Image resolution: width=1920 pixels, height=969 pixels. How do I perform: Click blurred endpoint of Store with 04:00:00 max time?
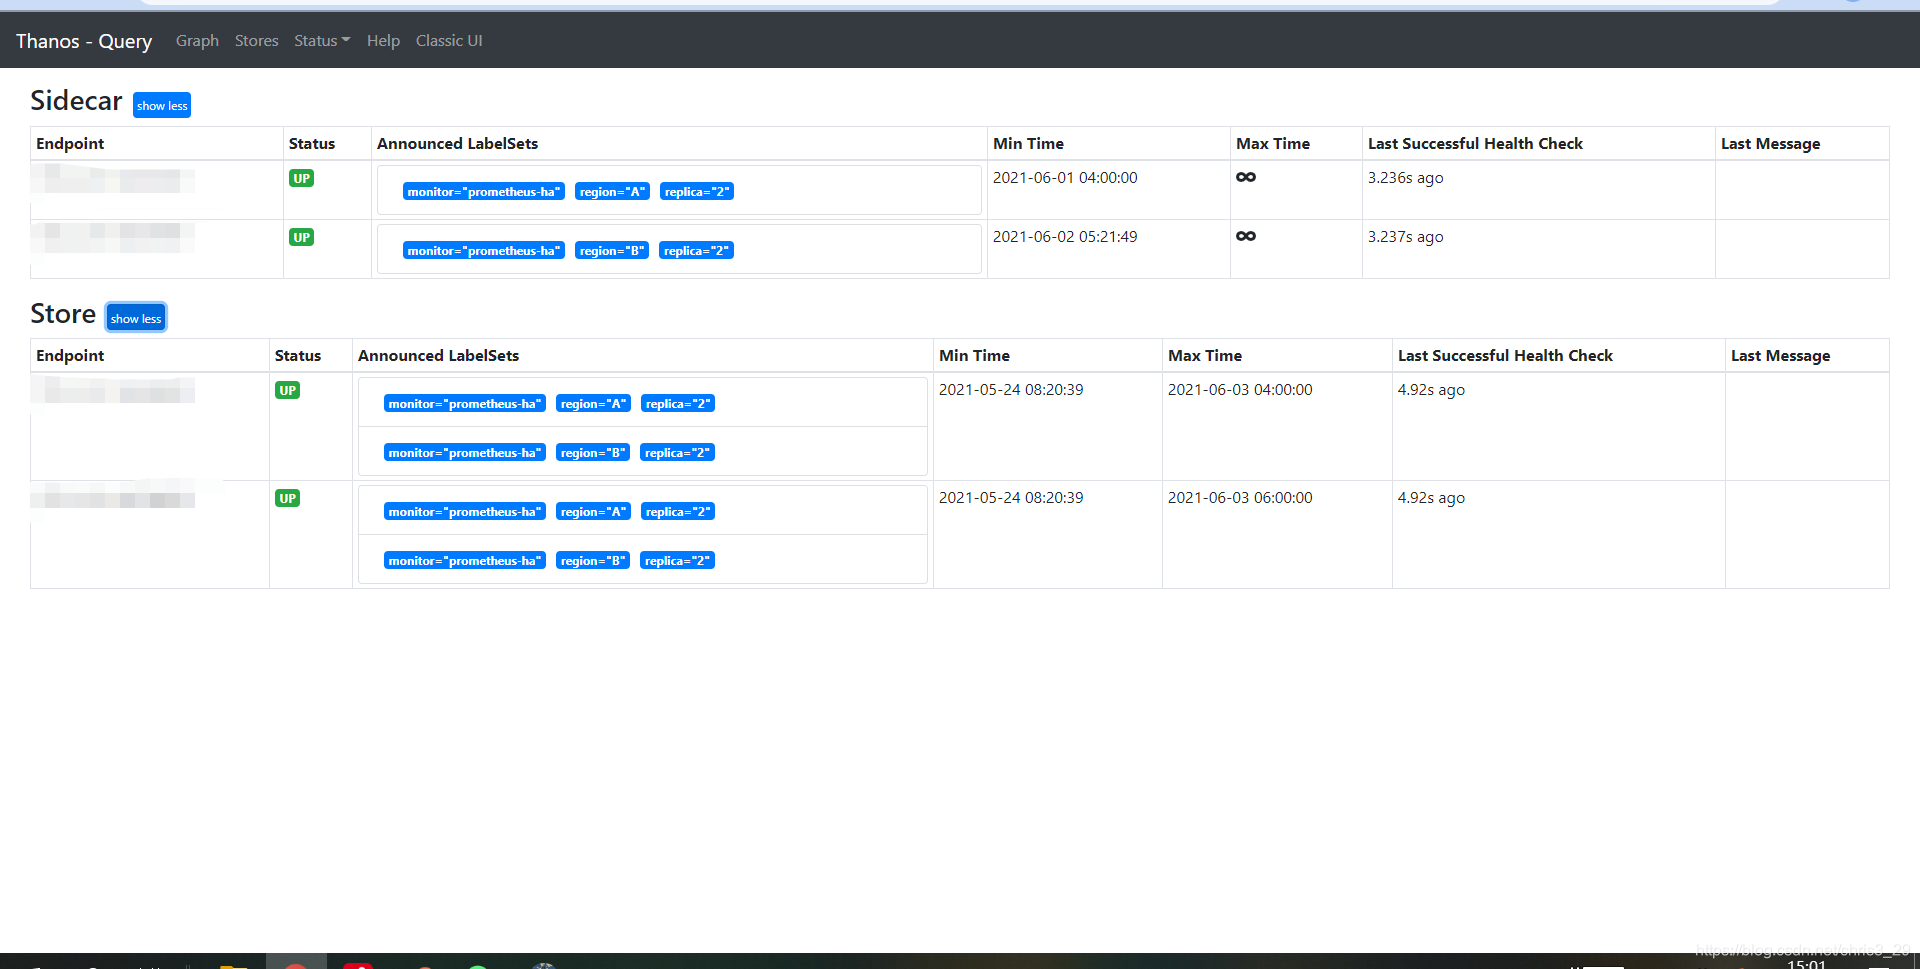coord(113,391)
